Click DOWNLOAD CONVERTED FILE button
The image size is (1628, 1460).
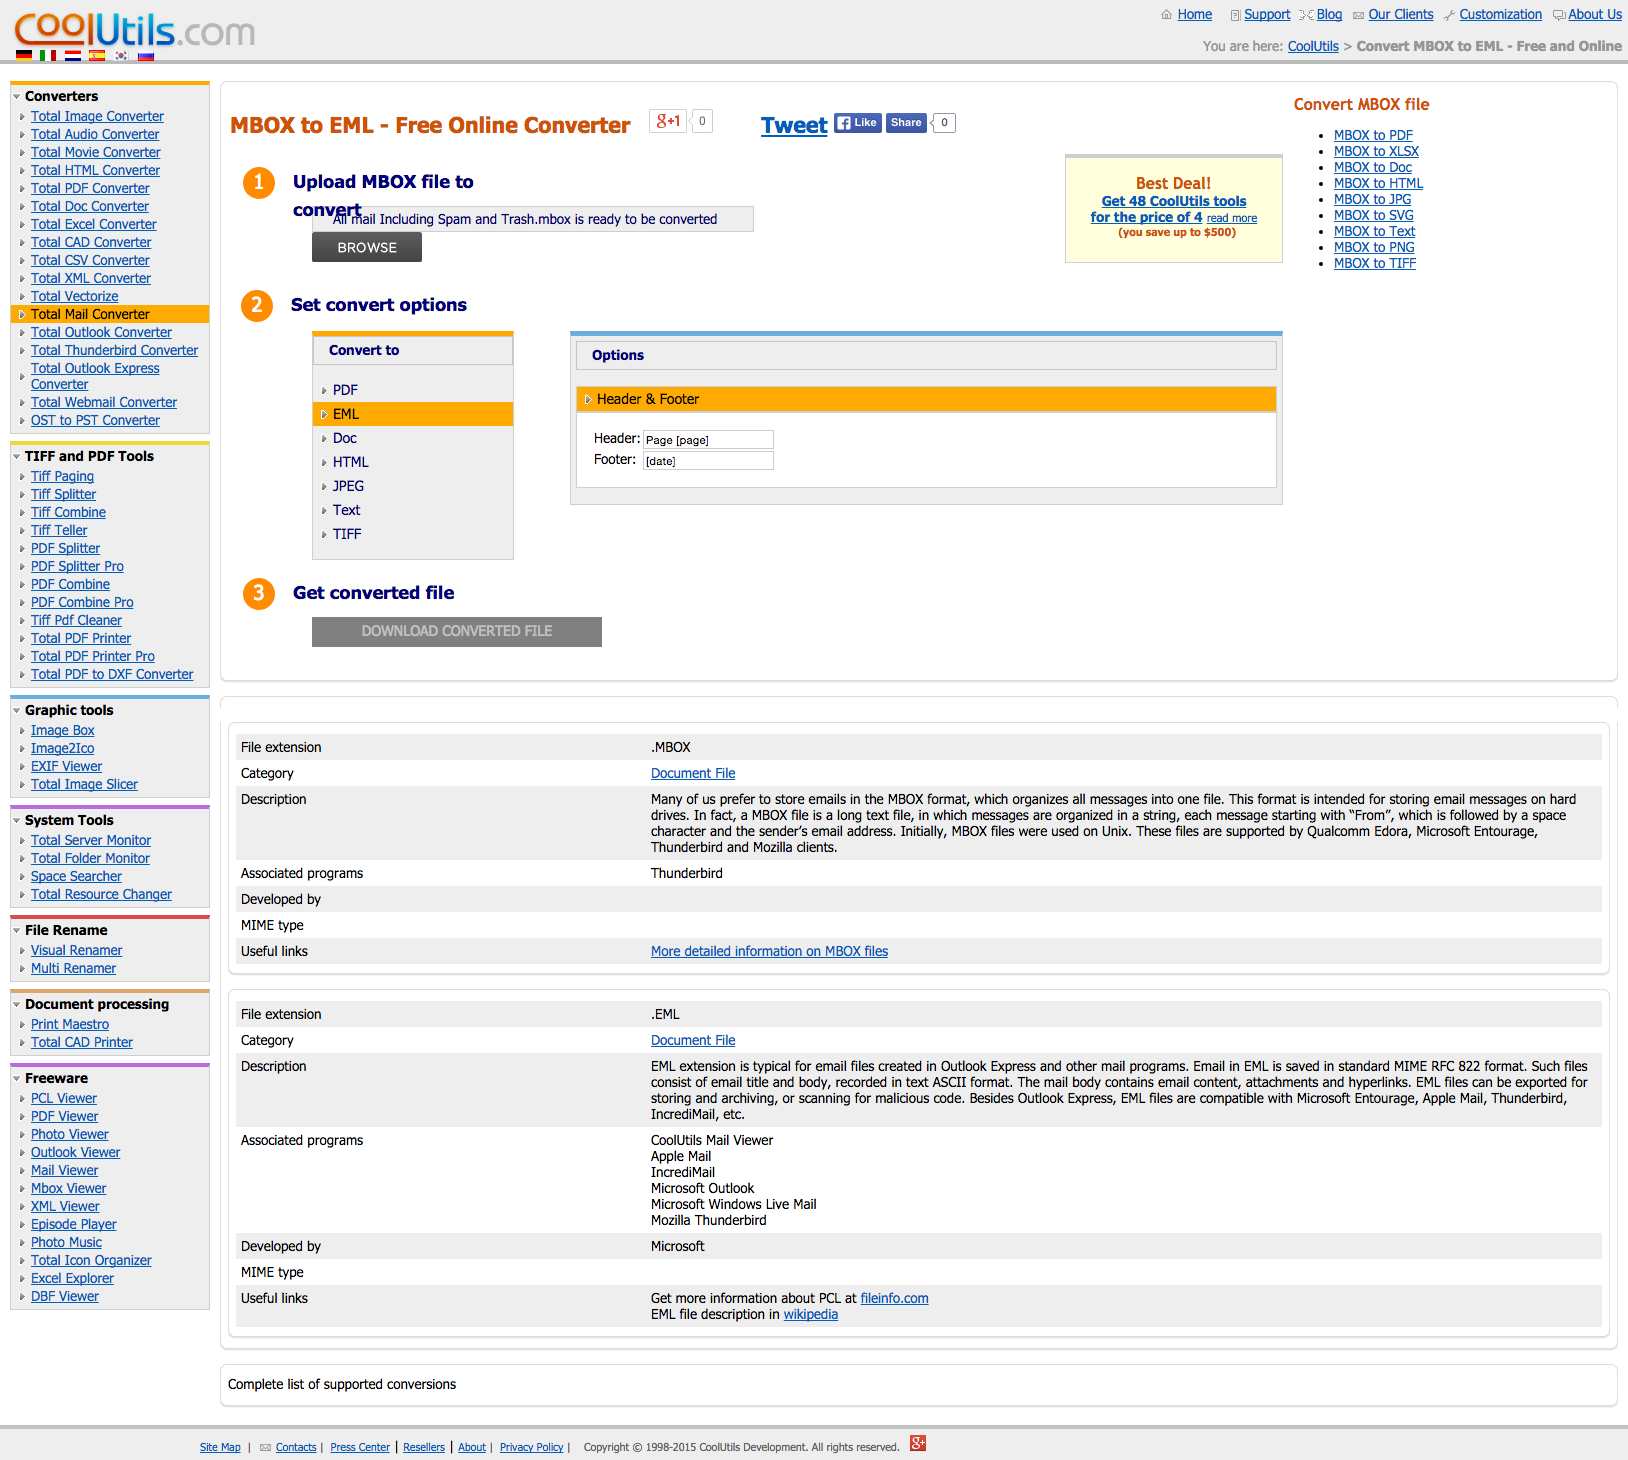457,631
